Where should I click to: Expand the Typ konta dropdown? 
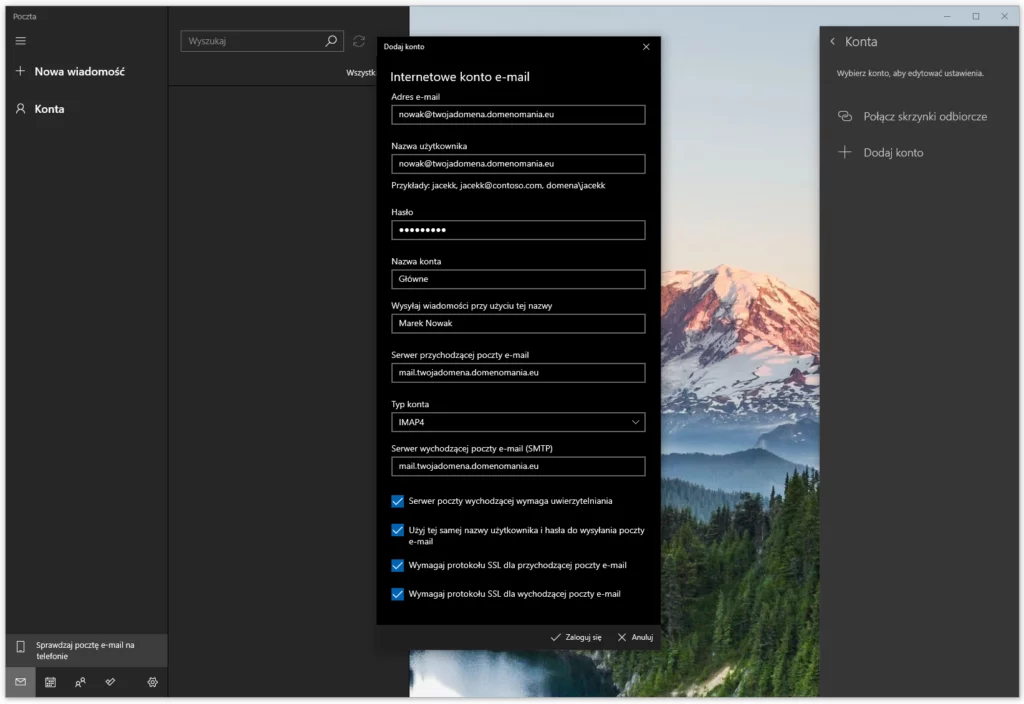pyautogui.click(x=518, y=423)
